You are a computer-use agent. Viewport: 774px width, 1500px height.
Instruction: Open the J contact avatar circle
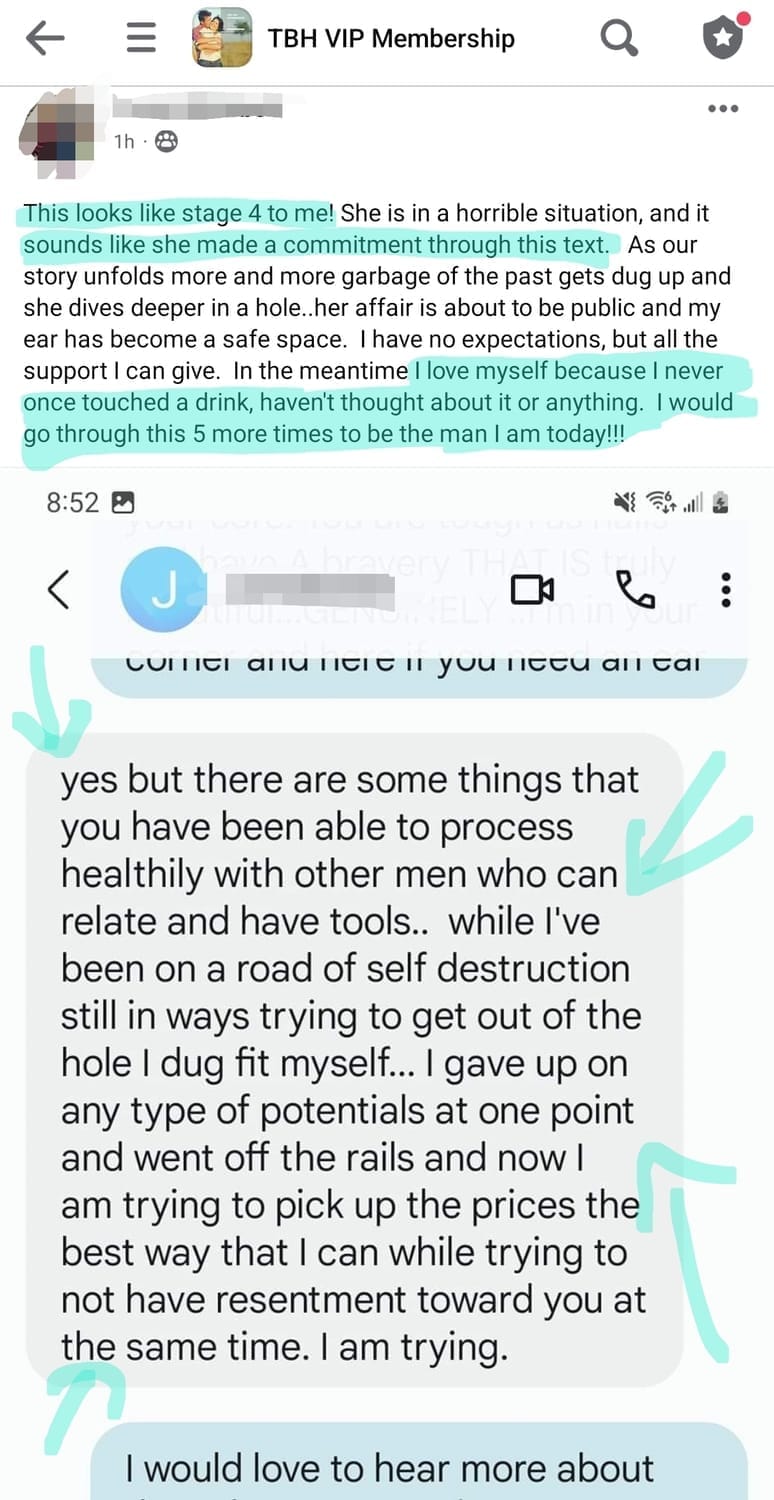pos(164,590)
